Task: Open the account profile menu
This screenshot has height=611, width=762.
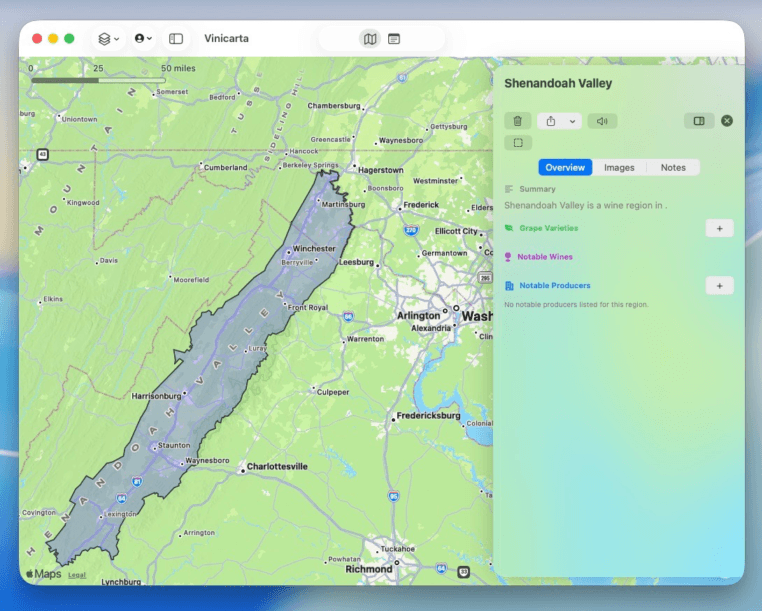Action: (x=143, y=38)
